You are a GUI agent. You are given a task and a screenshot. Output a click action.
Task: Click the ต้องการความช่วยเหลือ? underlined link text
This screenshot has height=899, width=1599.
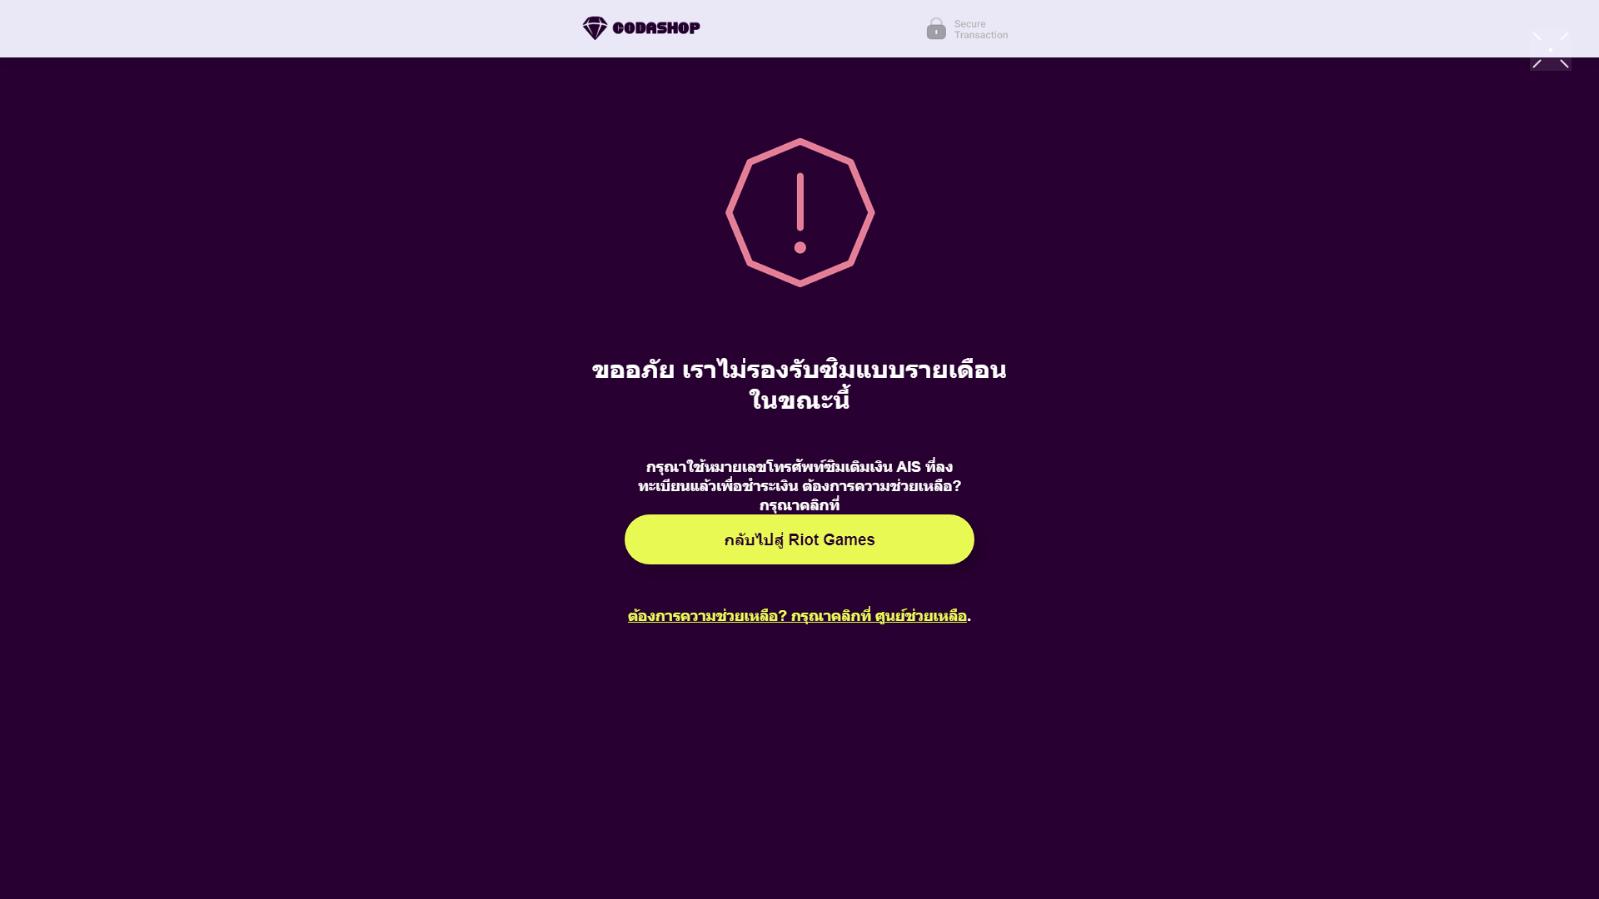point(707,616)
